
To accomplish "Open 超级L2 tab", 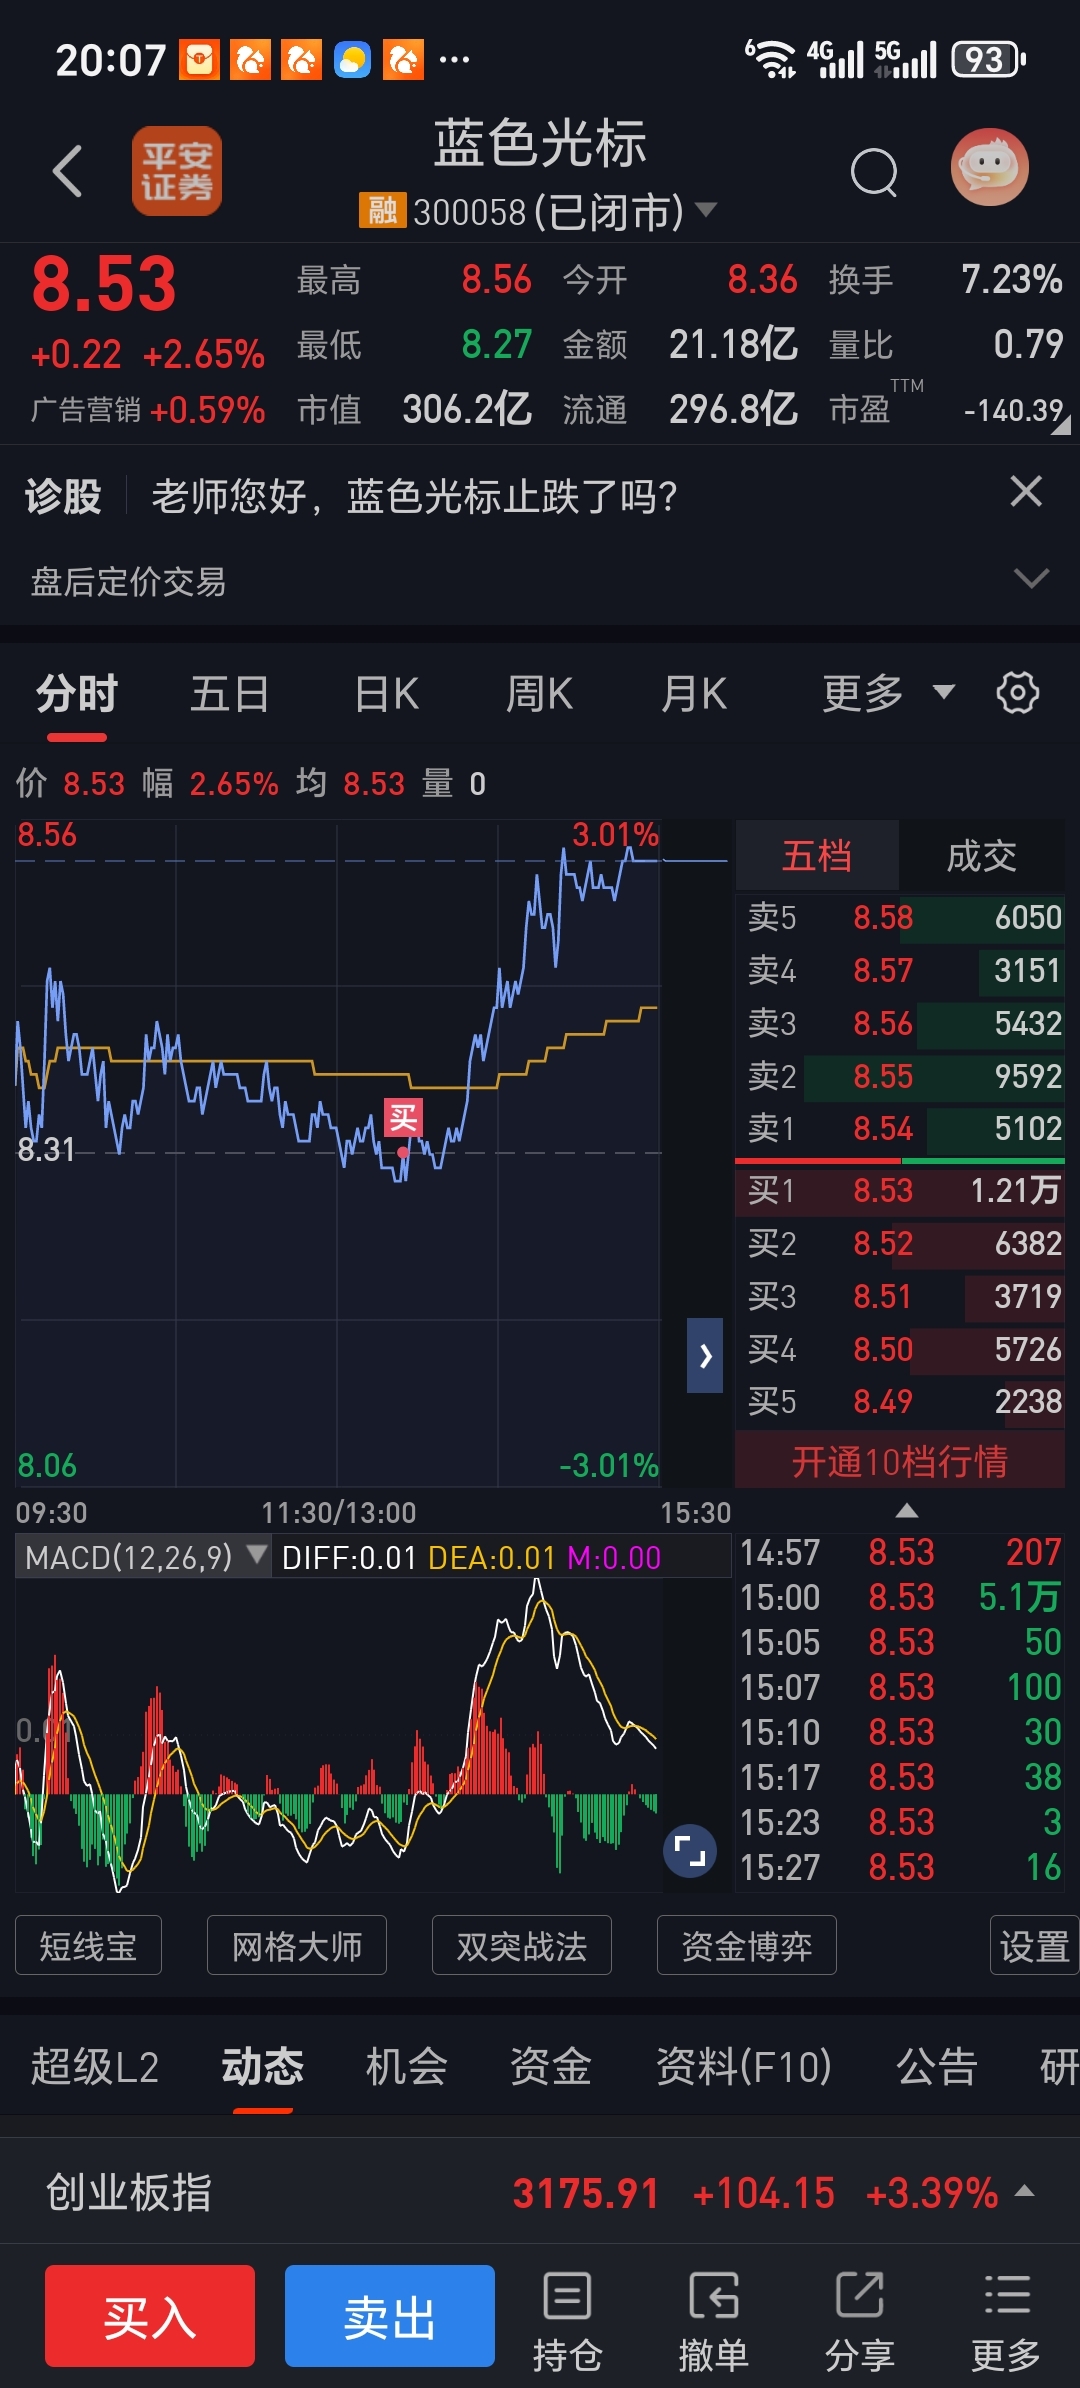I will [x=95, y=2067].
